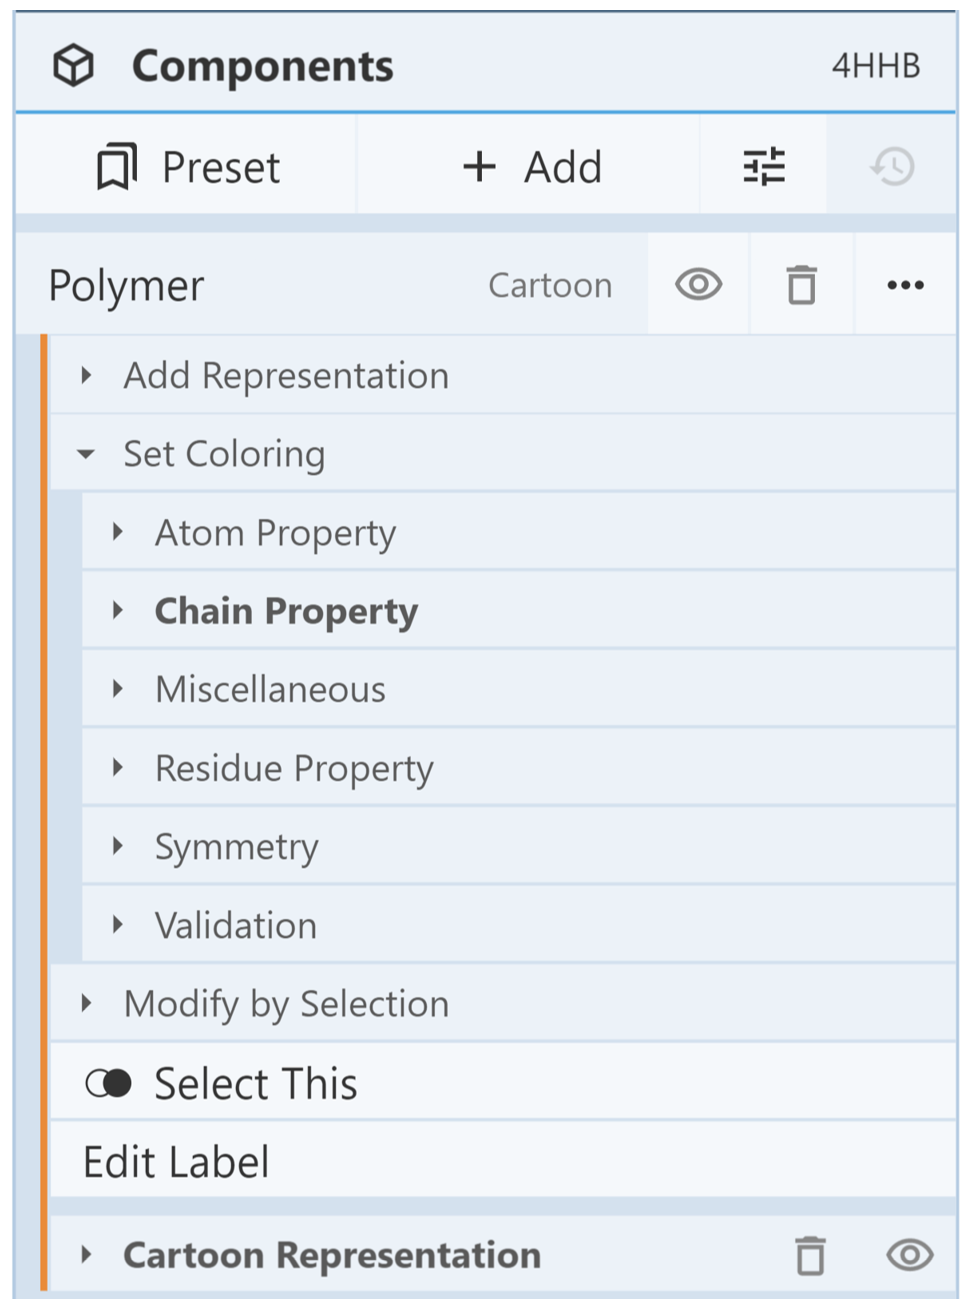The width and height of the screenshot is (972, 1309).
Task: Open the component options sliders icon
Action: tap(764, 167)
